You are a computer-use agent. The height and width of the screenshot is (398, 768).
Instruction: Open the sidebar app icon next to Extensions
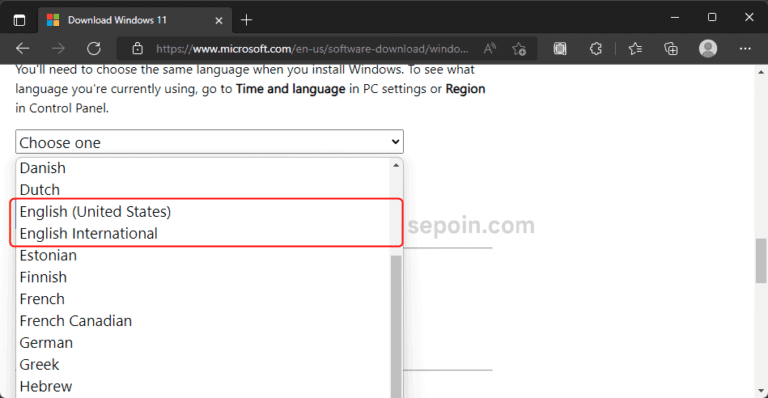click(560, 48)
